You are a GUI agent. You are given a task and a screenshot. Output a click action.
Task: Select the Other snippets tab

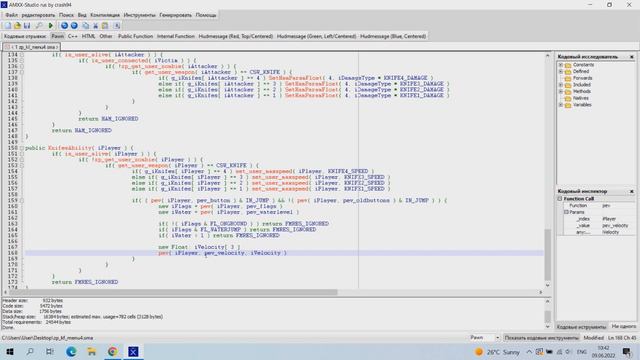[106, 36]
